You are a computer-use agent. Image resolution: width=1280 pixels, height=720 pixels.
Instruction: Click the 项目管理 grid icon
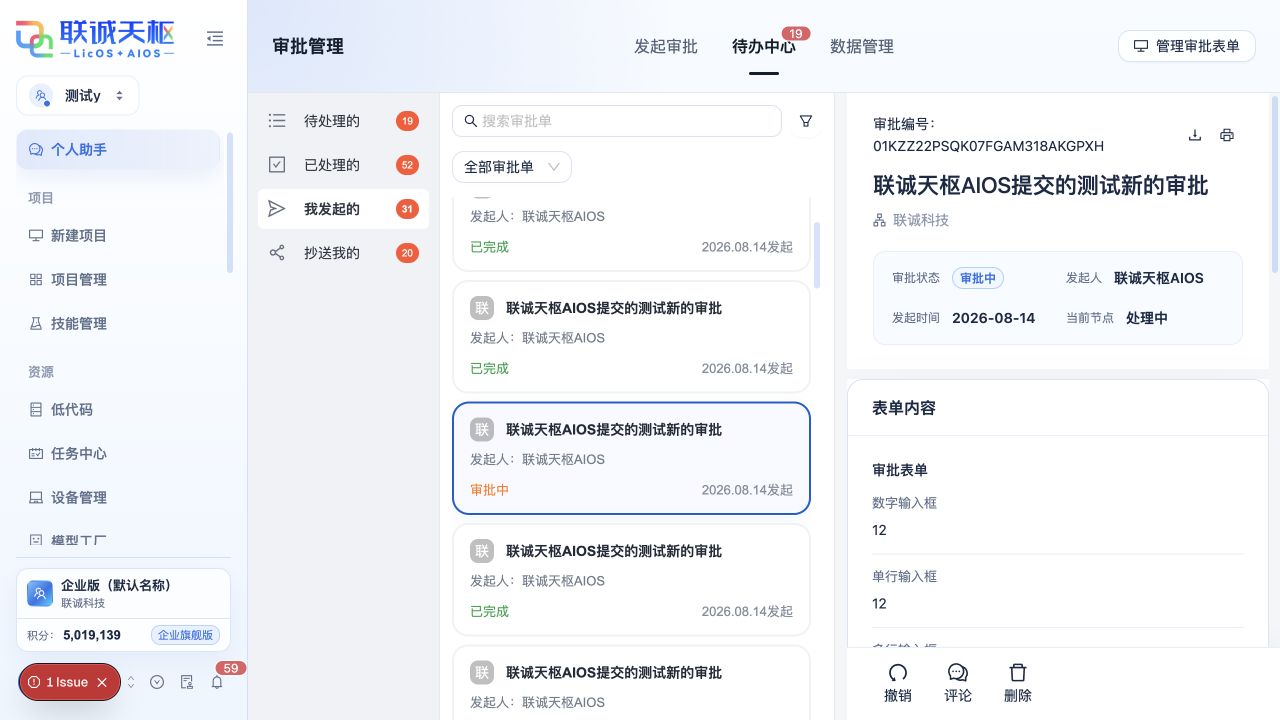36,280
